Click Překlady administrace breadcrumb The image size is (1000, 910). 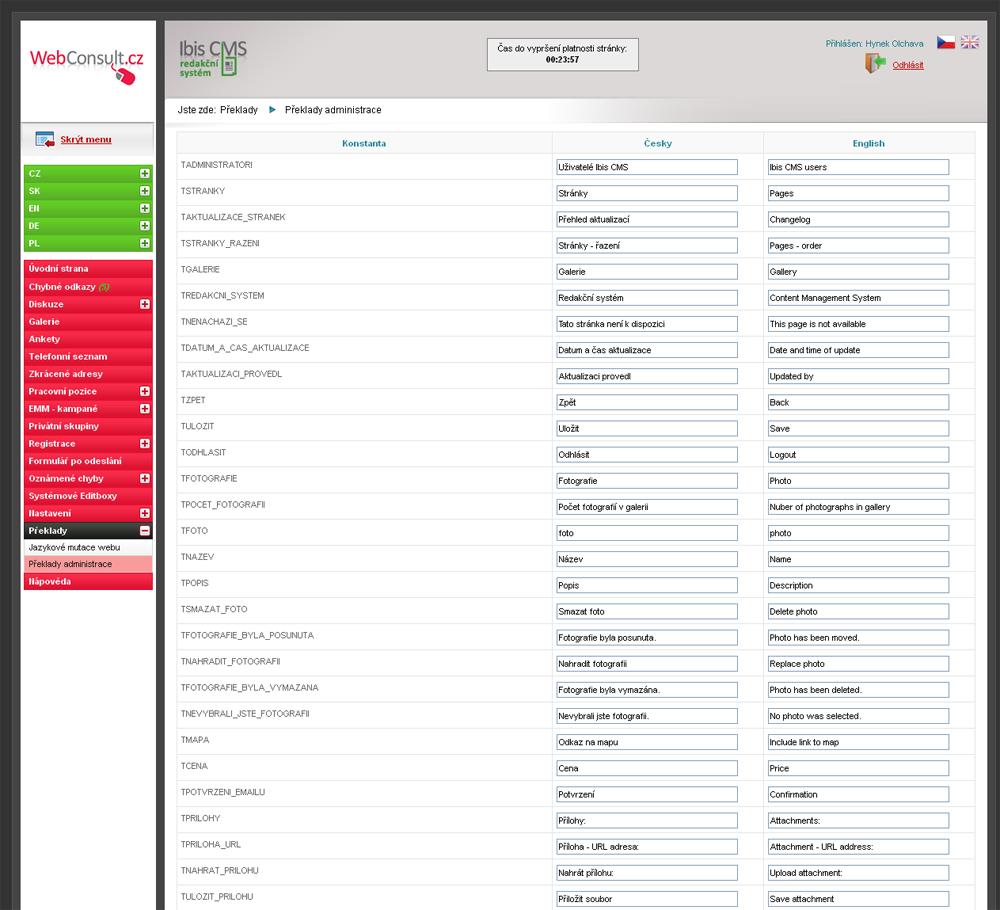[x=333, y=110]
